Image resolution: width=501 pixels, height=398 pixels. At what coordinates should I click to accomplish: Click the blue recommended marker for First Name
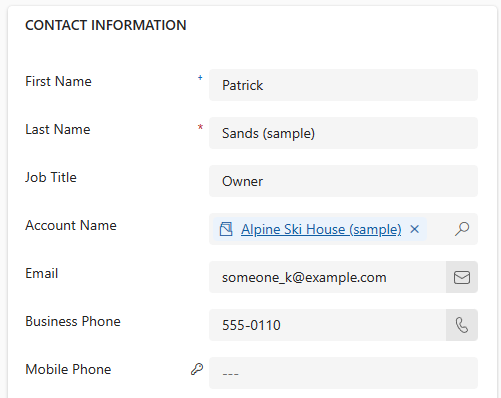pos(200,78)
